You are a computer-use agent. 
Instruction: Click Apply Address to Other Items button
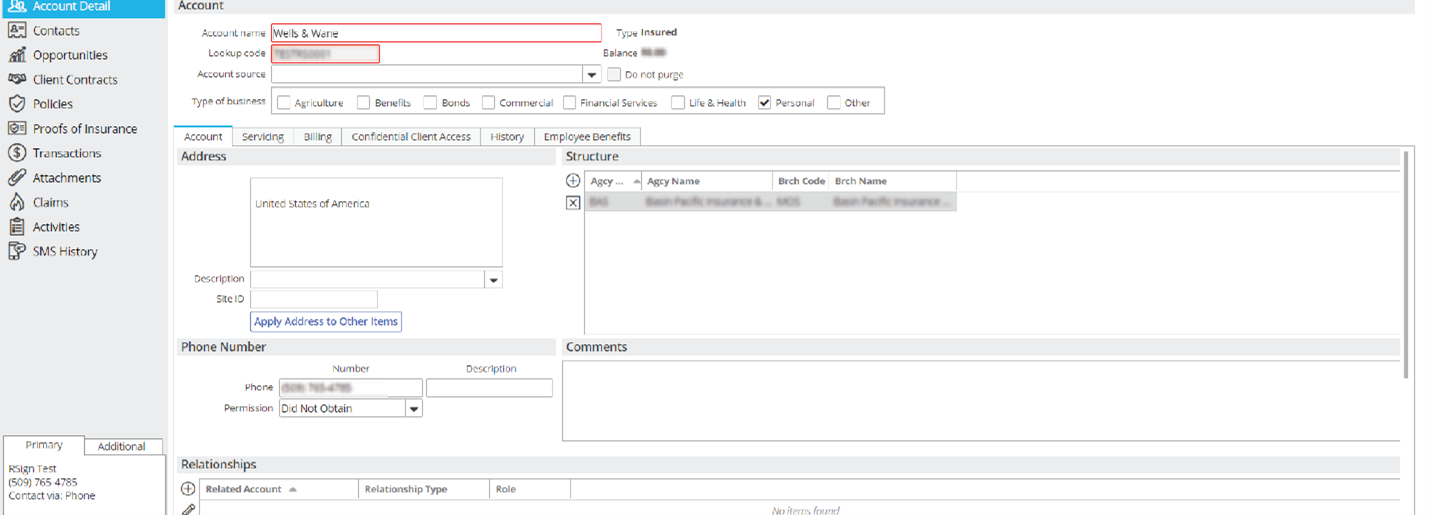326,322
